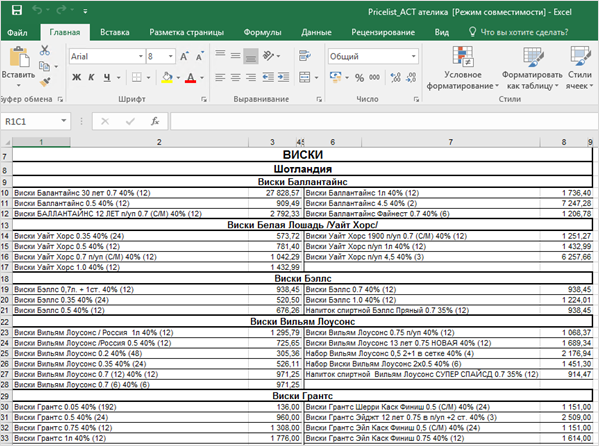Click the formula bar input
Screen dimensions: 599x446
pos(384,122)
